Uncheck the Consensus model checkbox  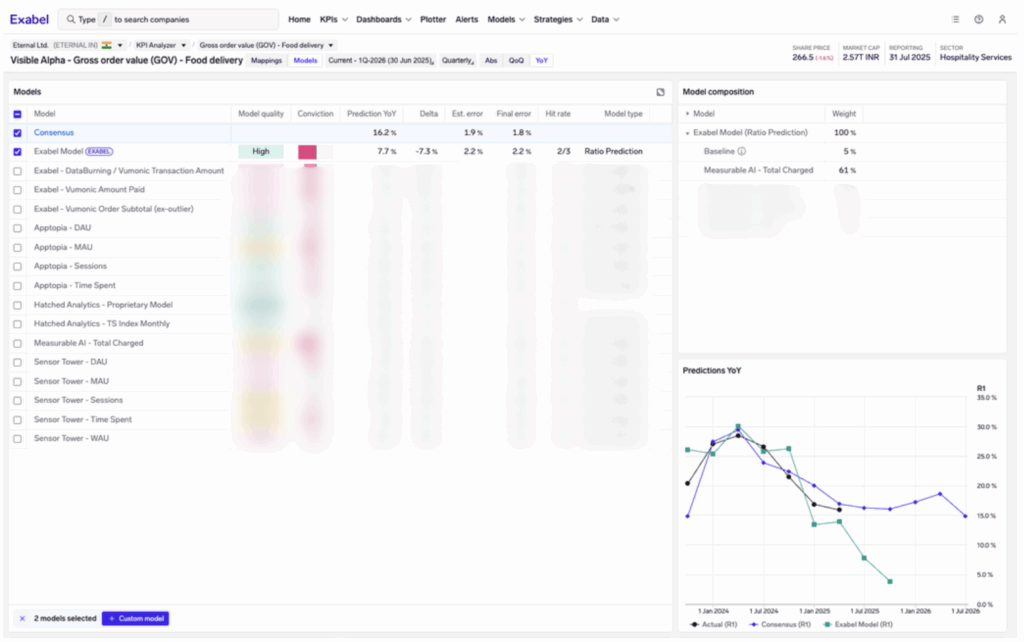click(18, 133)
